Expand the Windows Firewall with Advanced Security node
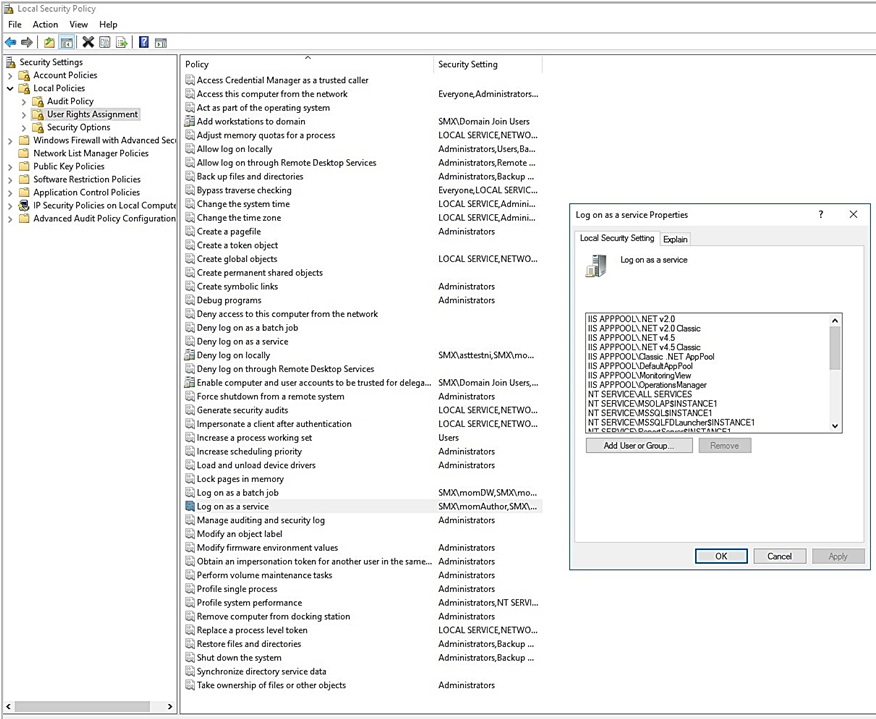 click(x=10, y=141)
